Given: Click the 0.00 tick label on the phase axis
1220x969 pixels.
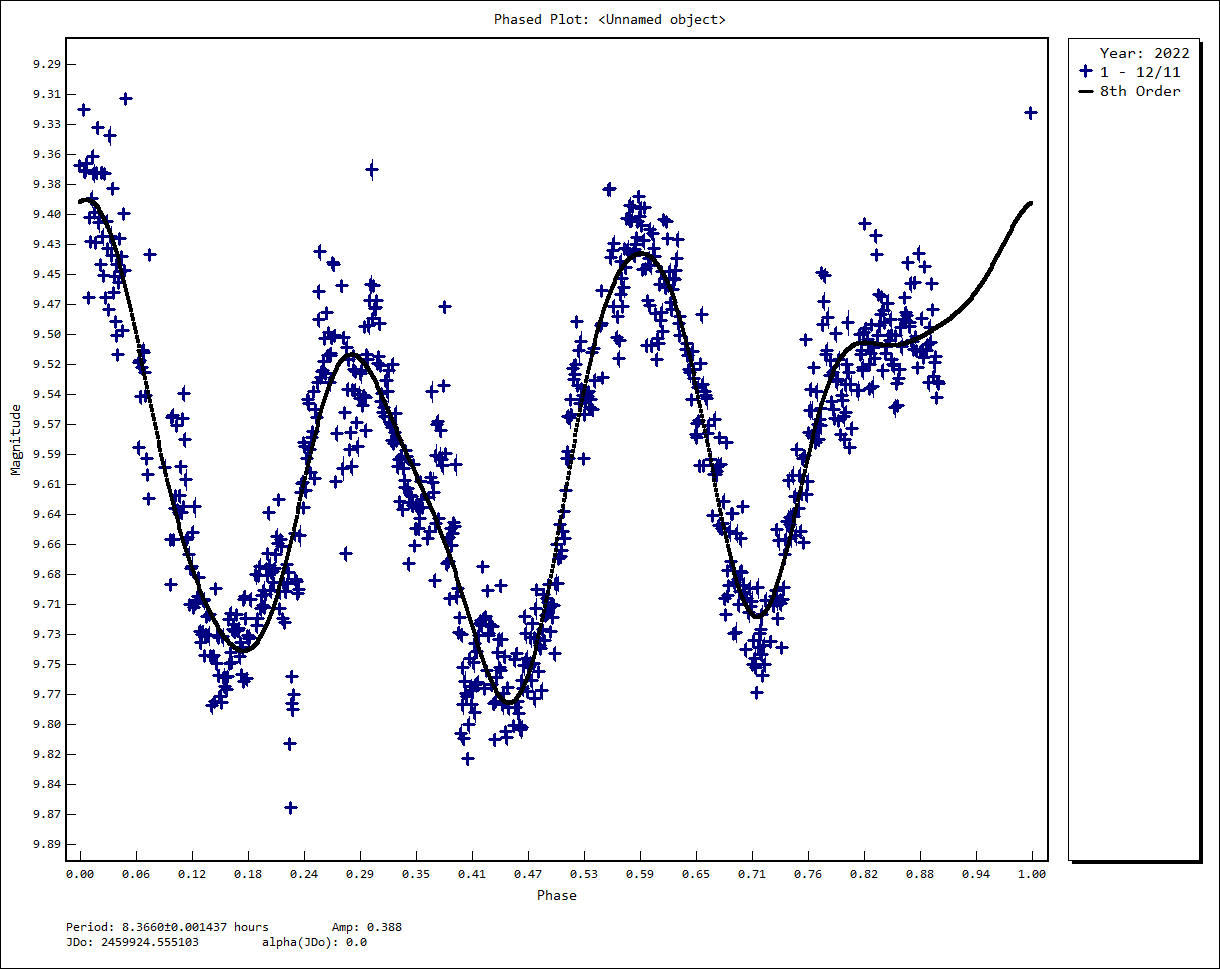Looking at the screenshot, I should click(80, 874).
